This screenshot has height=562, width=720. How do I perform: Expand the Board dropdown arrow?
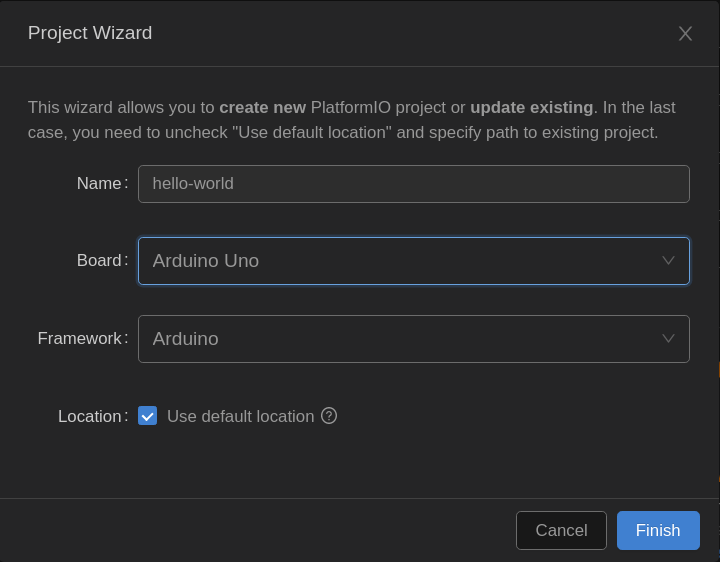point(668,260)
